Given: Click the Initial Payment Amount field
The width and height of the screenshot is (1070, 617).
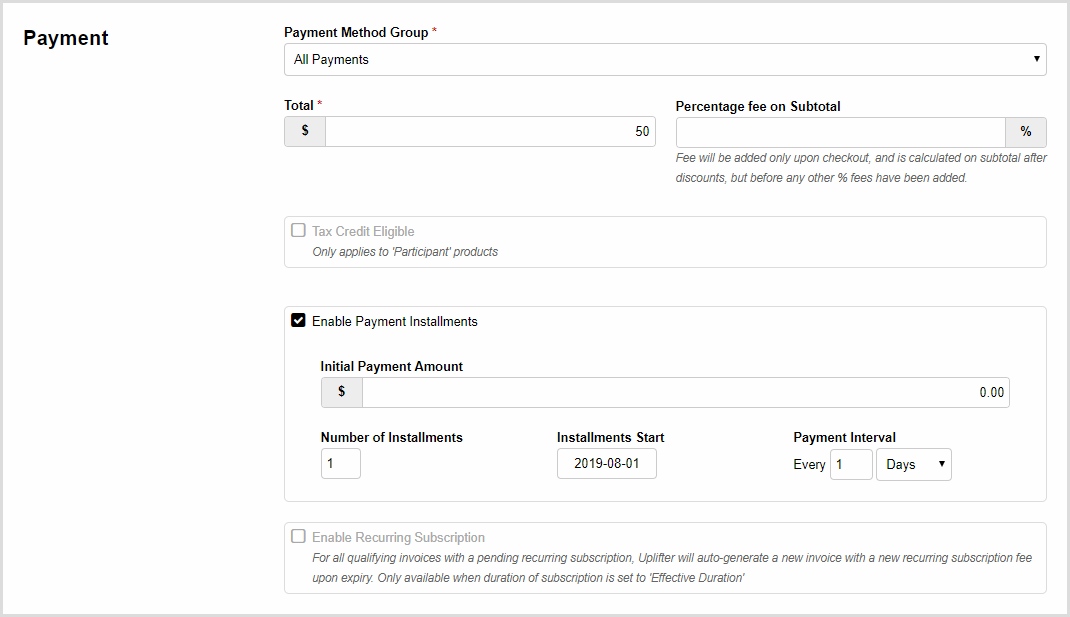Looking at the screenshot, I should (685, 392).
